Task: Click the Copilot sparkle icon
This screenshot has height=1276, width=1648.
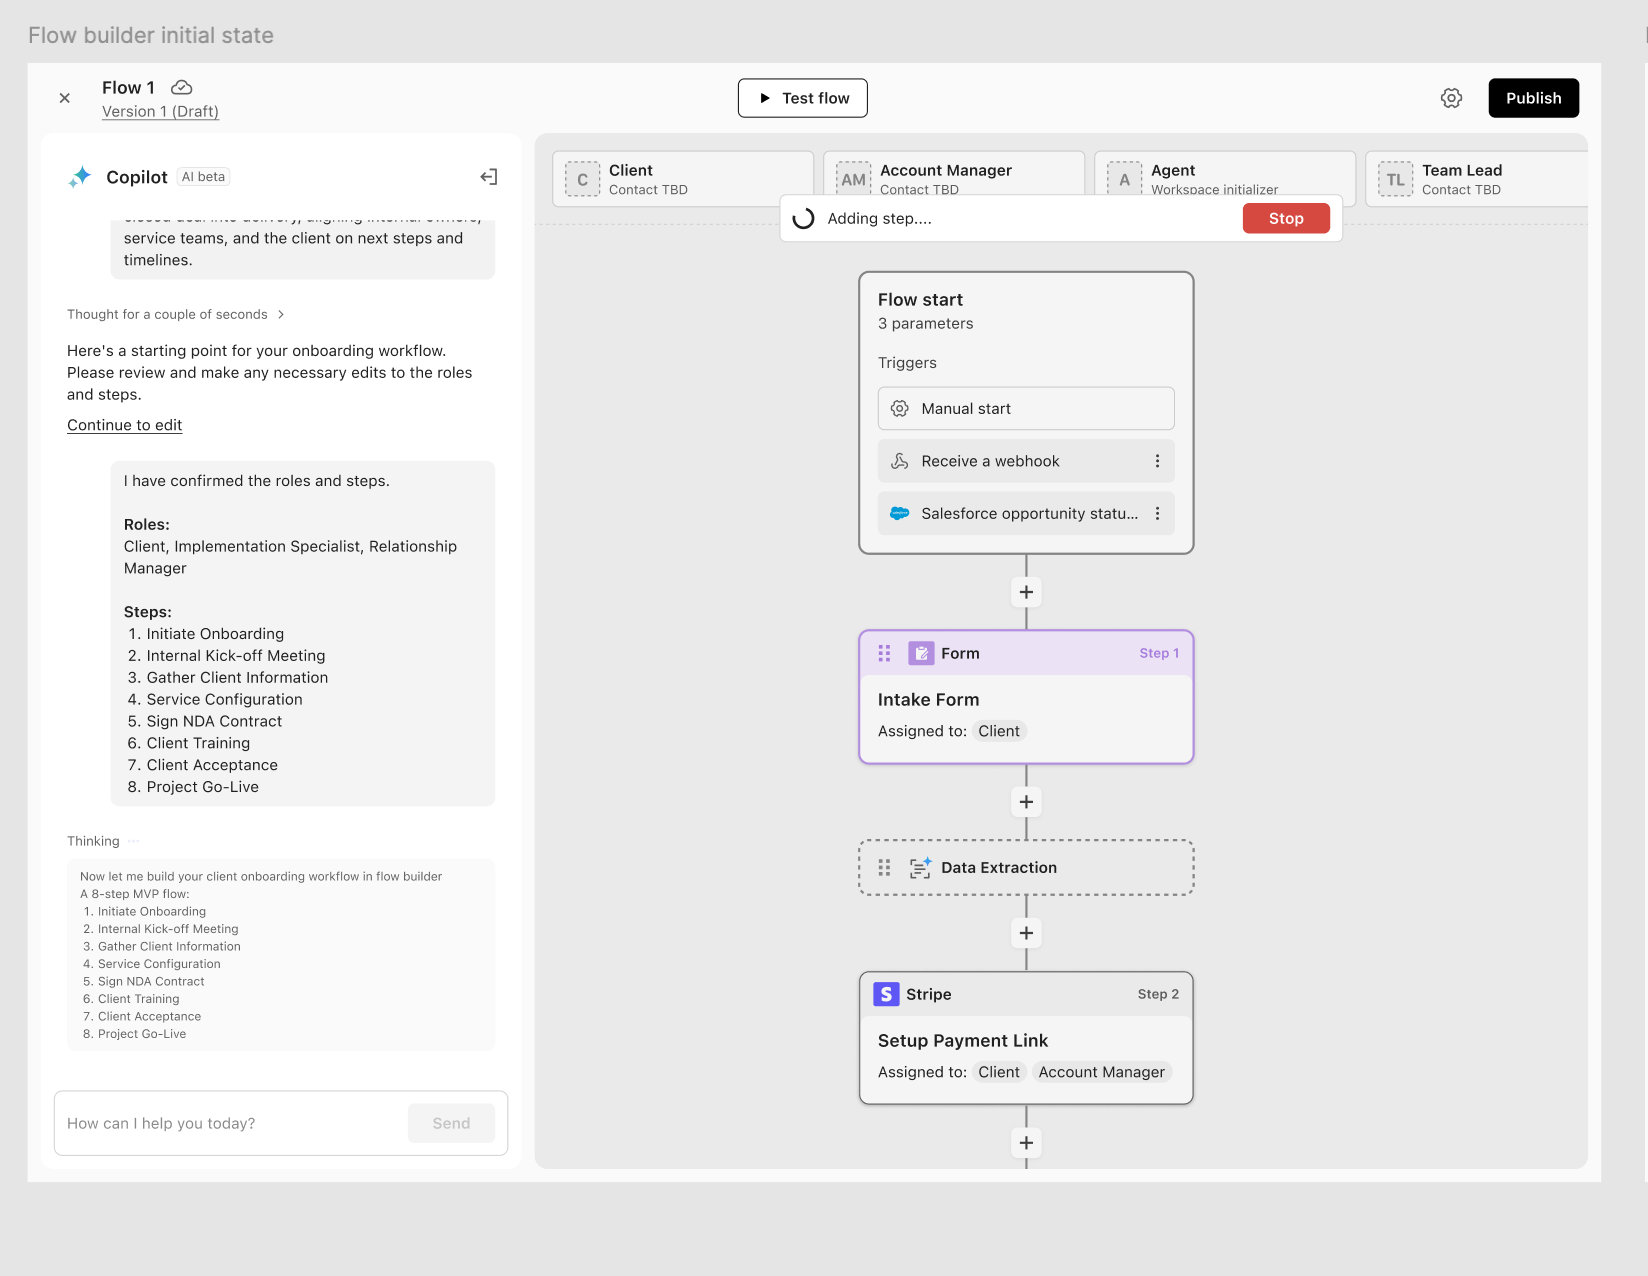Action: [80, 177]
